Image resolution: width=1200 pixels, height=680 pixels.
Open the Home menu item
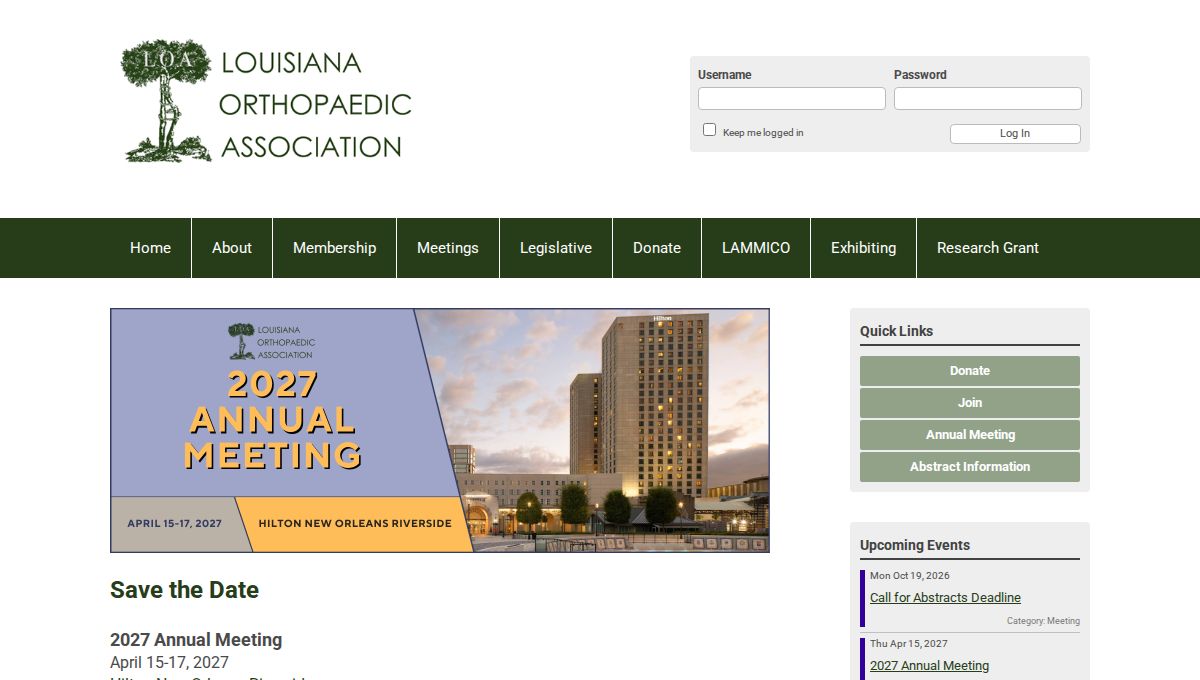pos(150,248)
